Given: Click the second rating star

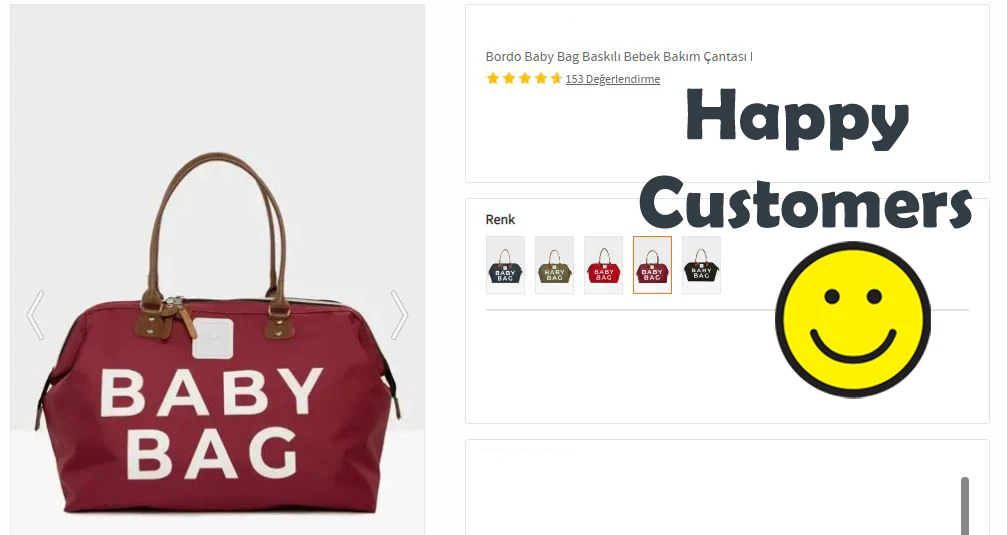Looking at the screenshot, I should tap(509, 78).
